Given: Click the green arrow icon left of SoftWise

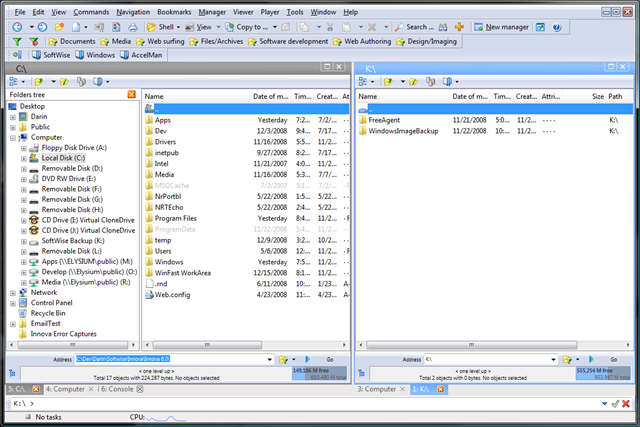Looking at the screenshot, I should 17,55.
